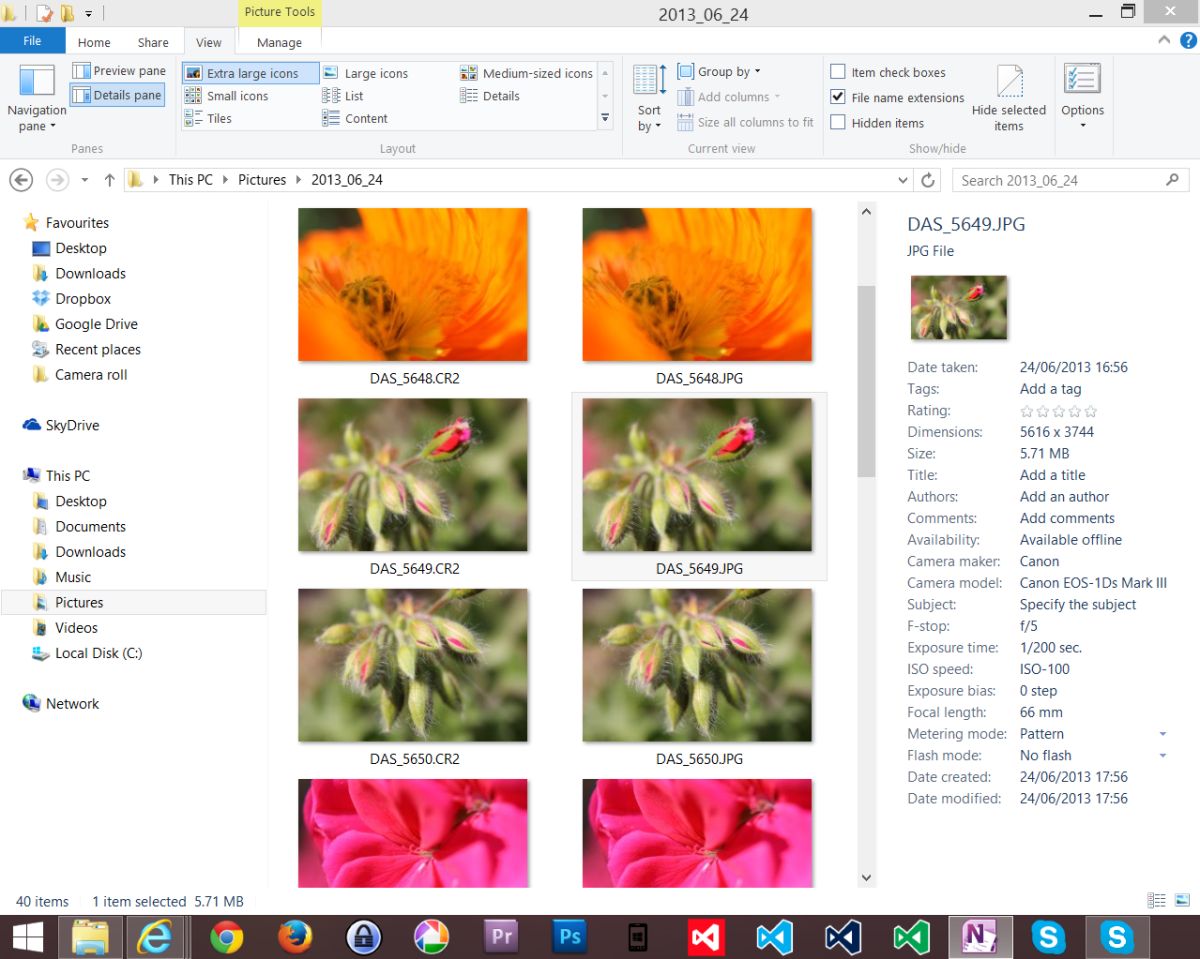Viewport: 1200px width, 959px height.
Task: Open Premiere Pro from the taskbar
Action: point(500,937)
